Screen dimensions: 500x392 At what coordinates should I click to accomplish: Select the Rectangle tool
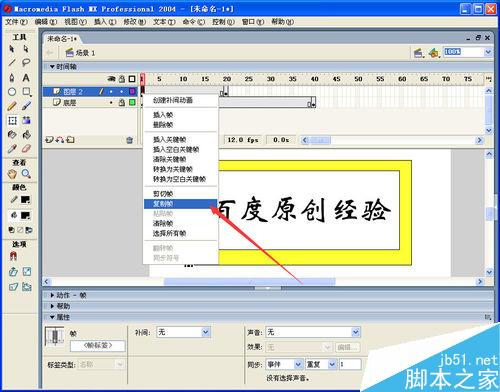26,92
